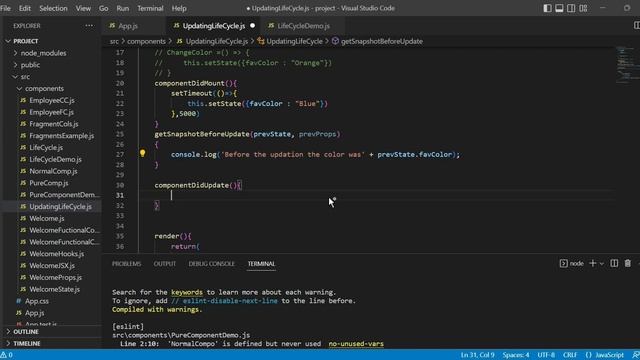Change line ending via CRLF
The height and width of the screenshot is (360, 640).
[x=570, y=355]
